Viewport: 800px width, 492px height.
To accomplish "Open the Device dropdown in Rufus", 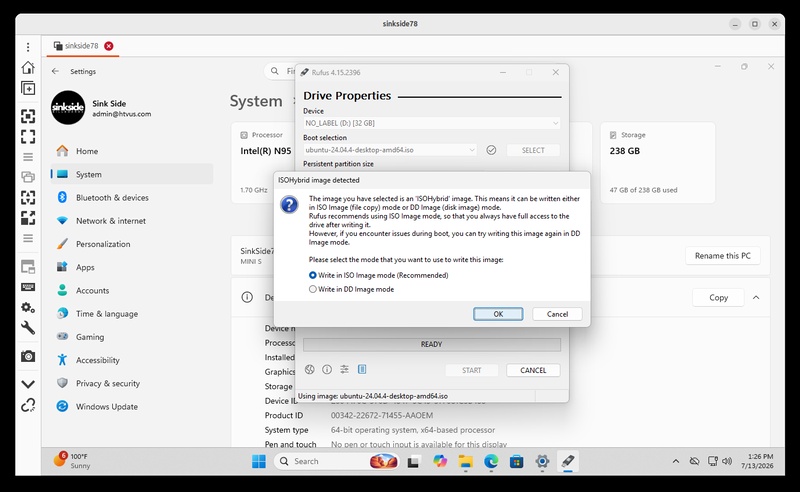I will (432, 123).
